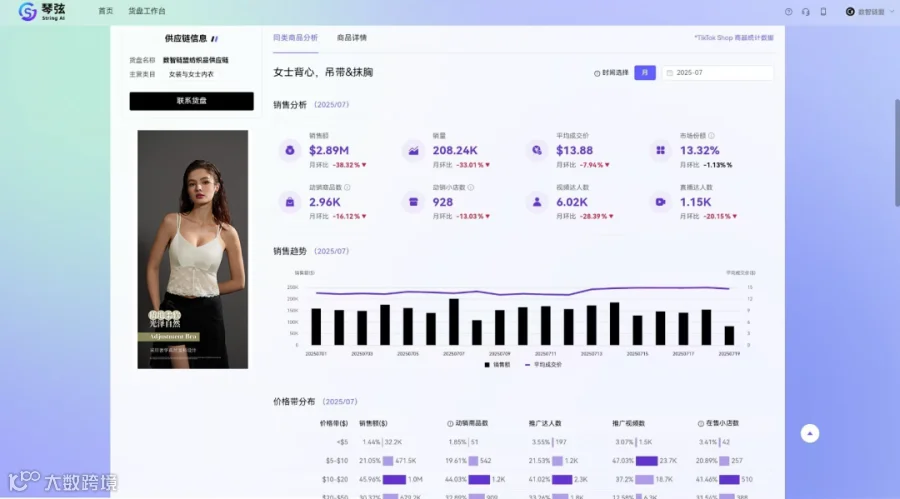900x499 pixels.
Task: Click the user avatar icon in header
Action: 850,11
